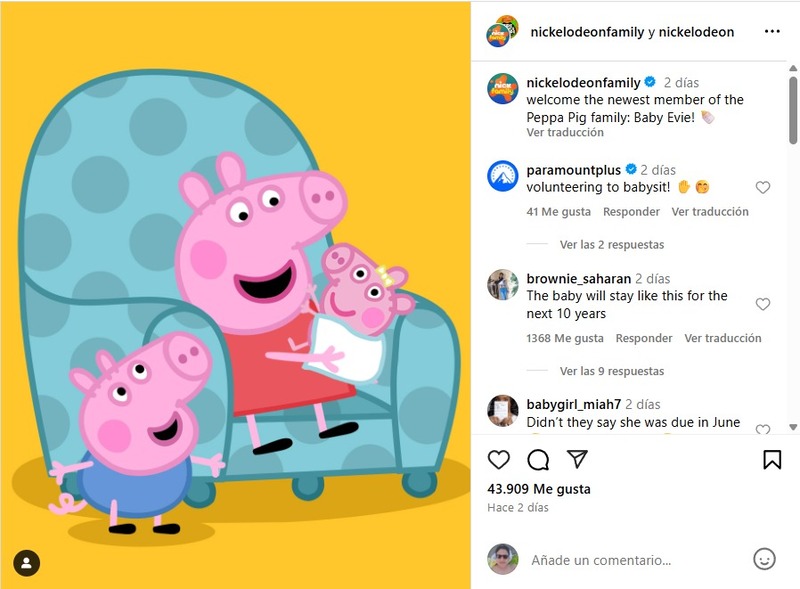Show tagged accounts on the image
This screenshot has height=589, width=800.
click(x=27, y=563)
